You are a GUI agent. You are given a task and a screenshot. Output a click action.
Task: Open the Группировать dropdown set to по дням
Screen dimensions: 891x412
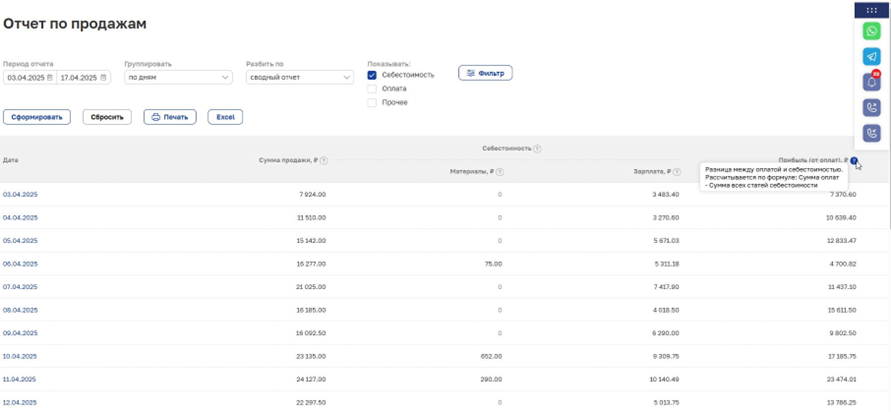point(178,78)
